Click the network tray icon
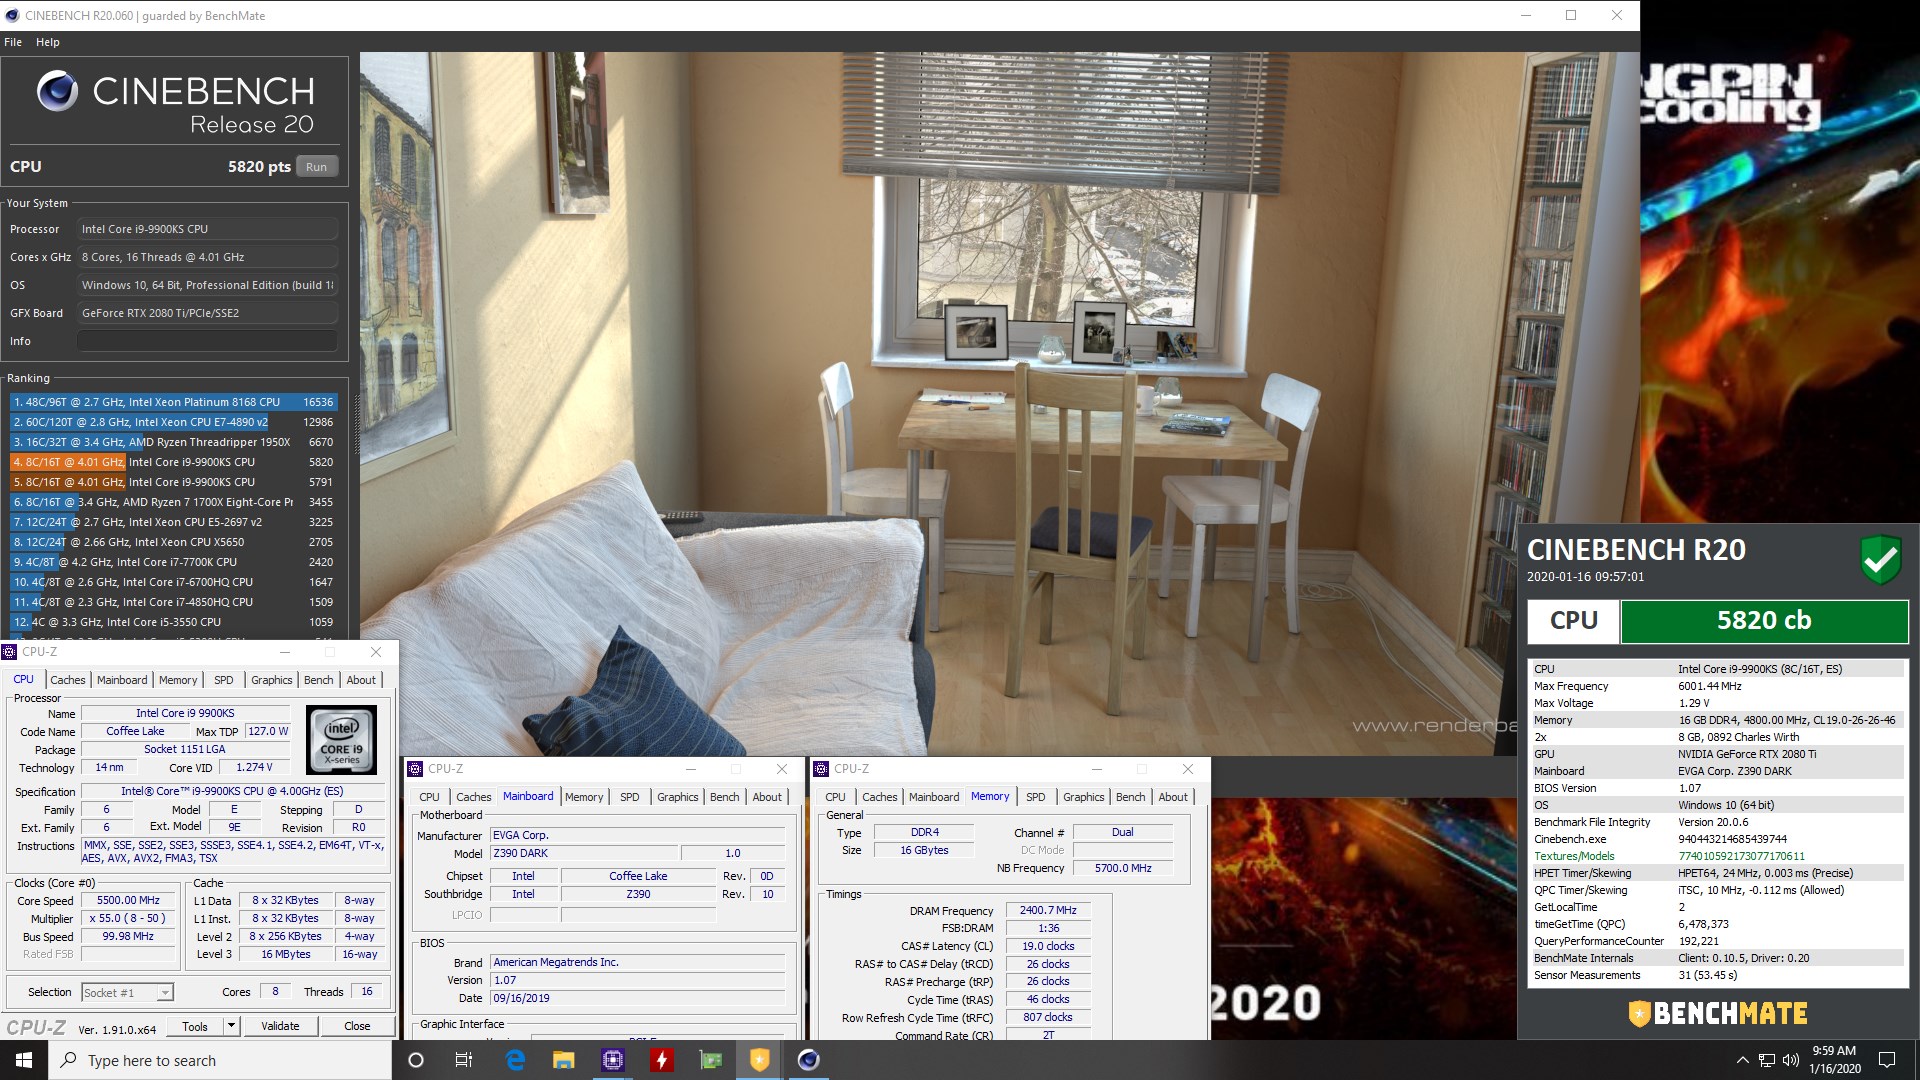1920x1080 pixels. (x=1767, y=1060)
